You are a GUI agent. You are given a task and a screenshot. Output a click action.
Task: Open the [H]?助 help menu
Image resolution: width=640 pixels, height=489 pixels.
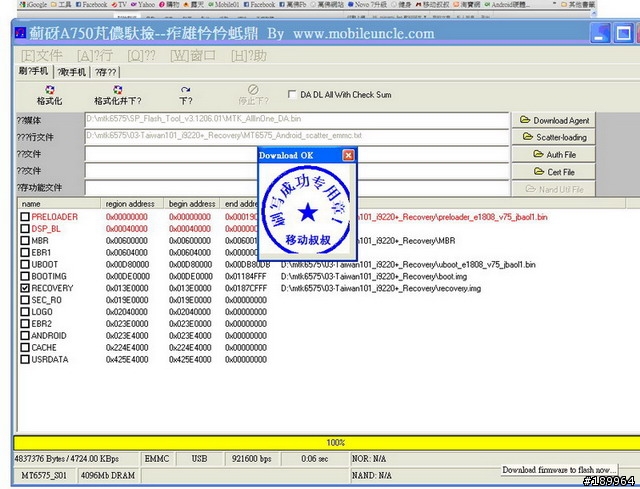pos(249,56)
